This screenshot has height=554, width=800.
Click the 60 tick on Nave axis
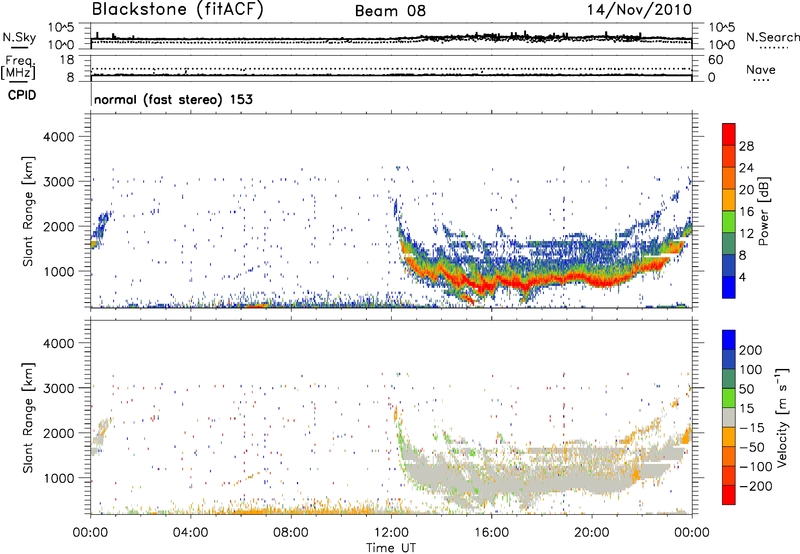click(715, 60)
